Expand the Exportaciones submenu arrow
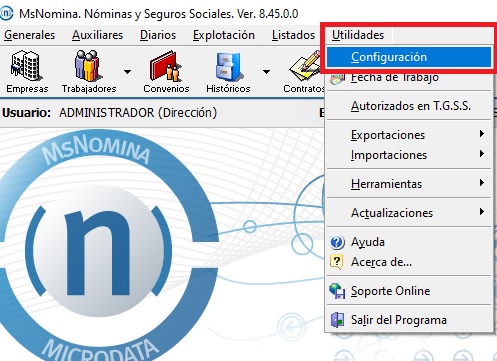This screenshot has width=497, height=361. tap(482, 134)
